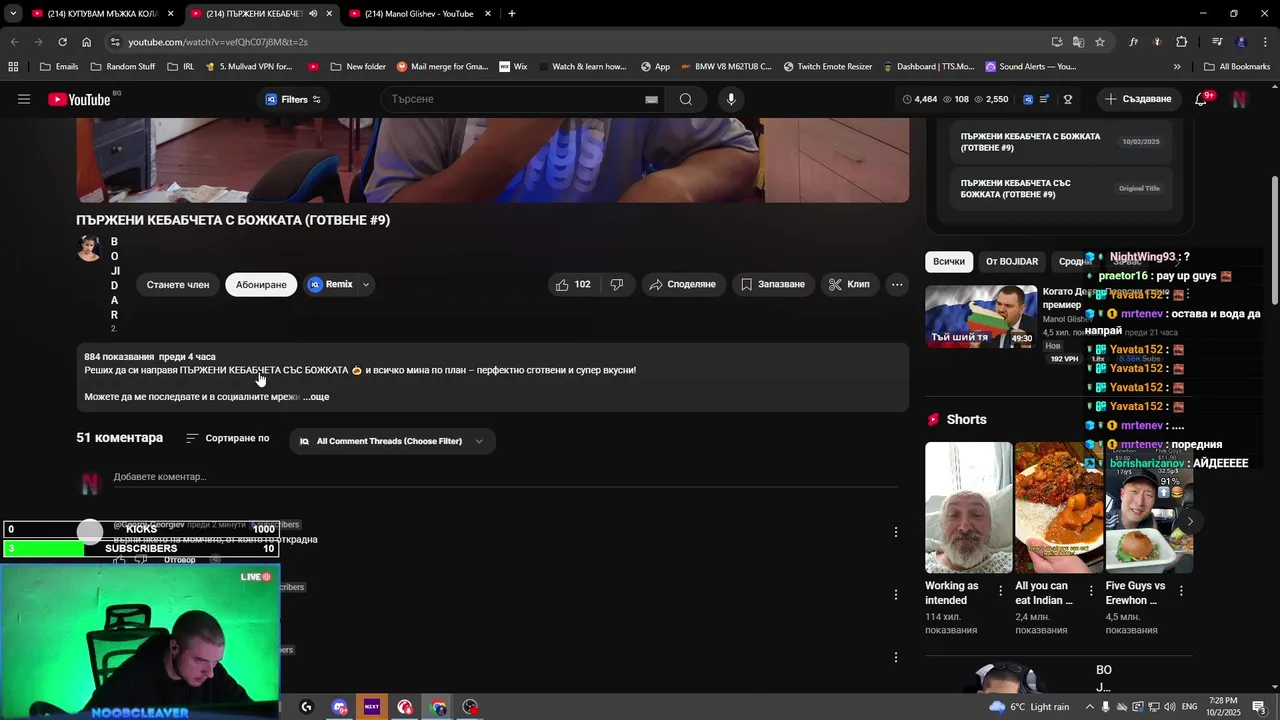This screenshot has width=1280, height=720.
Task: Open Chrome three-dot menu
Action: [1264, 42]
